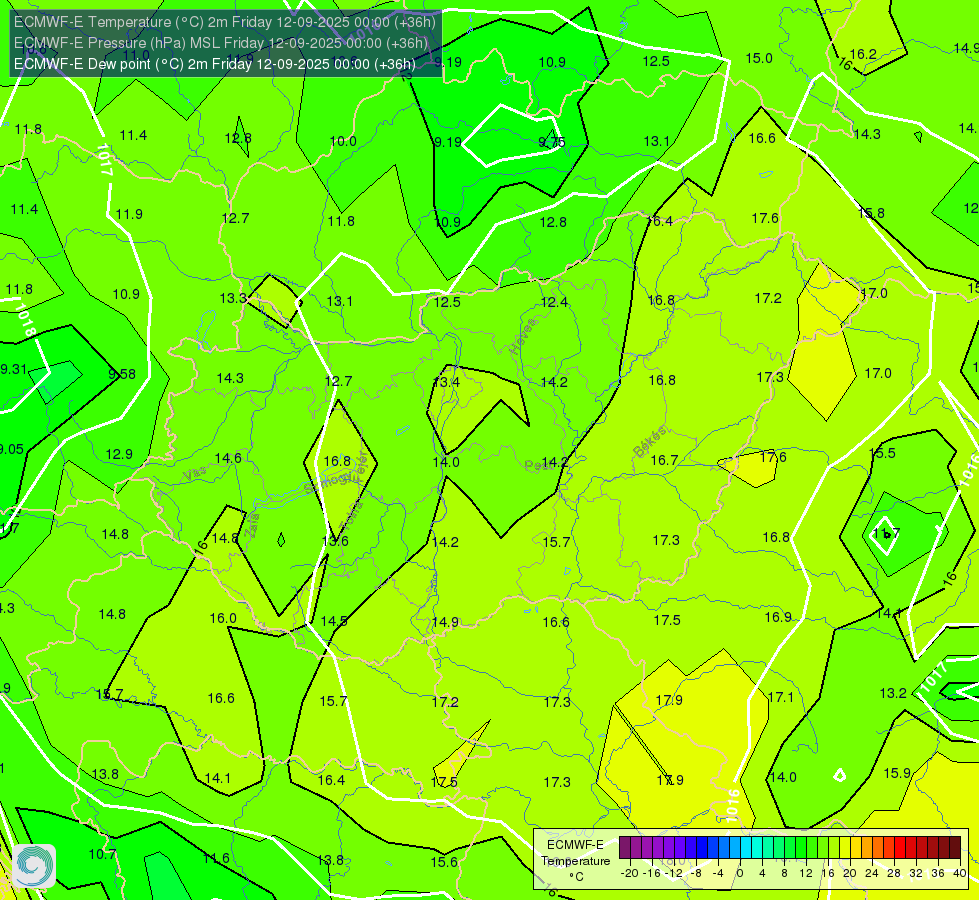Click the '9.75' dew point value
Viewport: 979px width, 900px height.
552,142
